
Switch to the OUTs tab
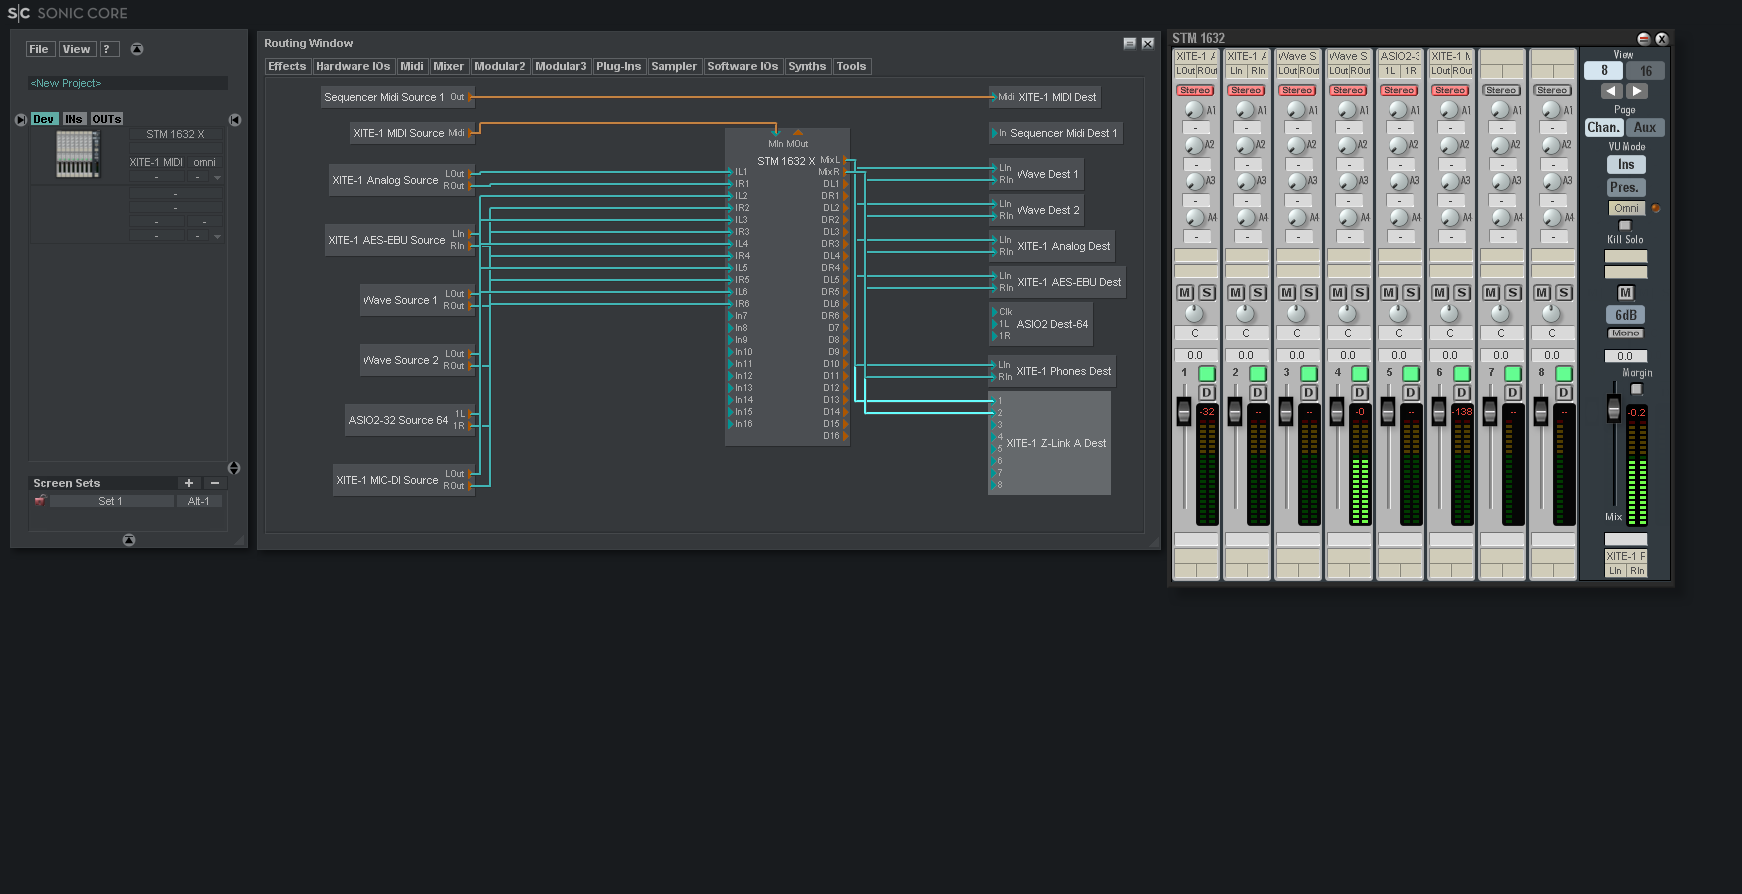[x=107, y=119]
